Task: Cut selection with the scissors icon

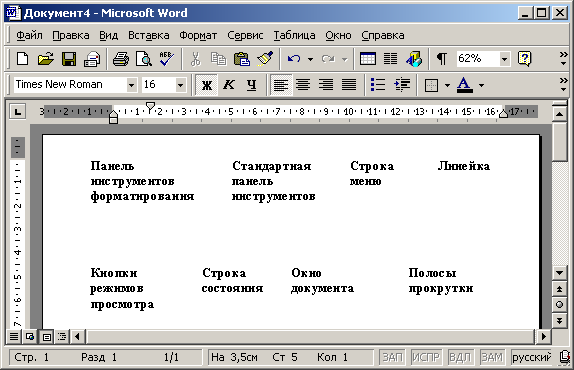Action: tap(195, 59)
